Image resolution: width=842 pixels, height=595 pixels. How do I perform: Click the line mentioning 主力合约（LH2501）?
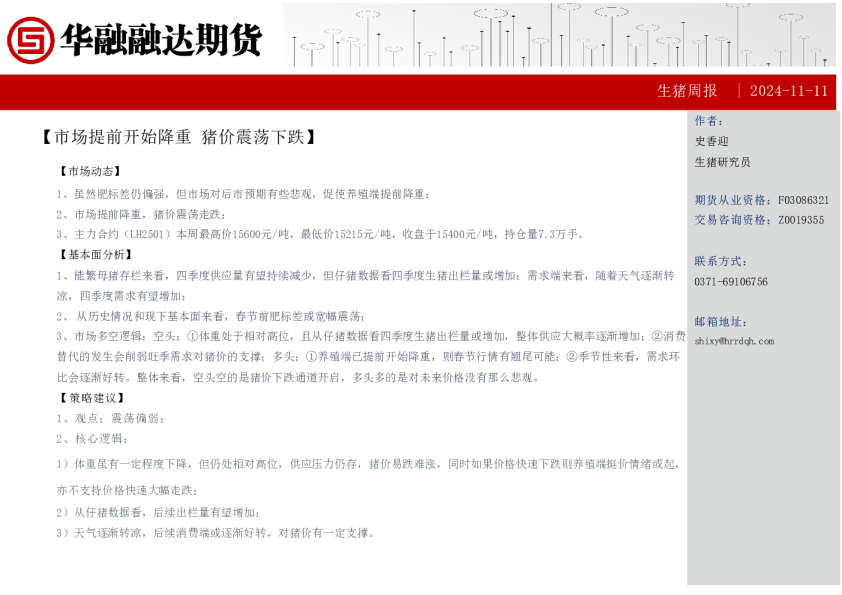(320, 234)
